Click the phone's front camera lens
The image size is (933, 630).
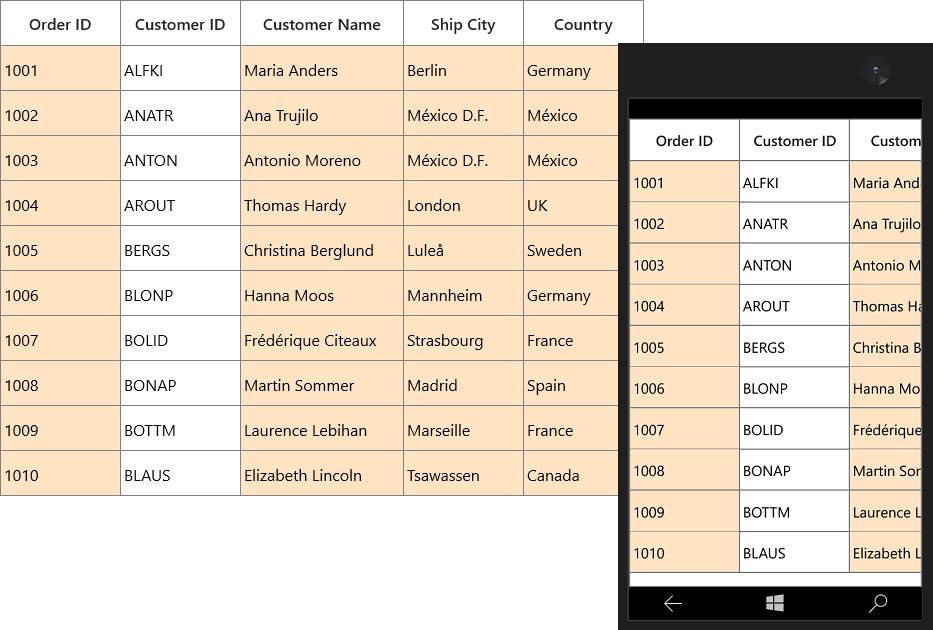875,70
